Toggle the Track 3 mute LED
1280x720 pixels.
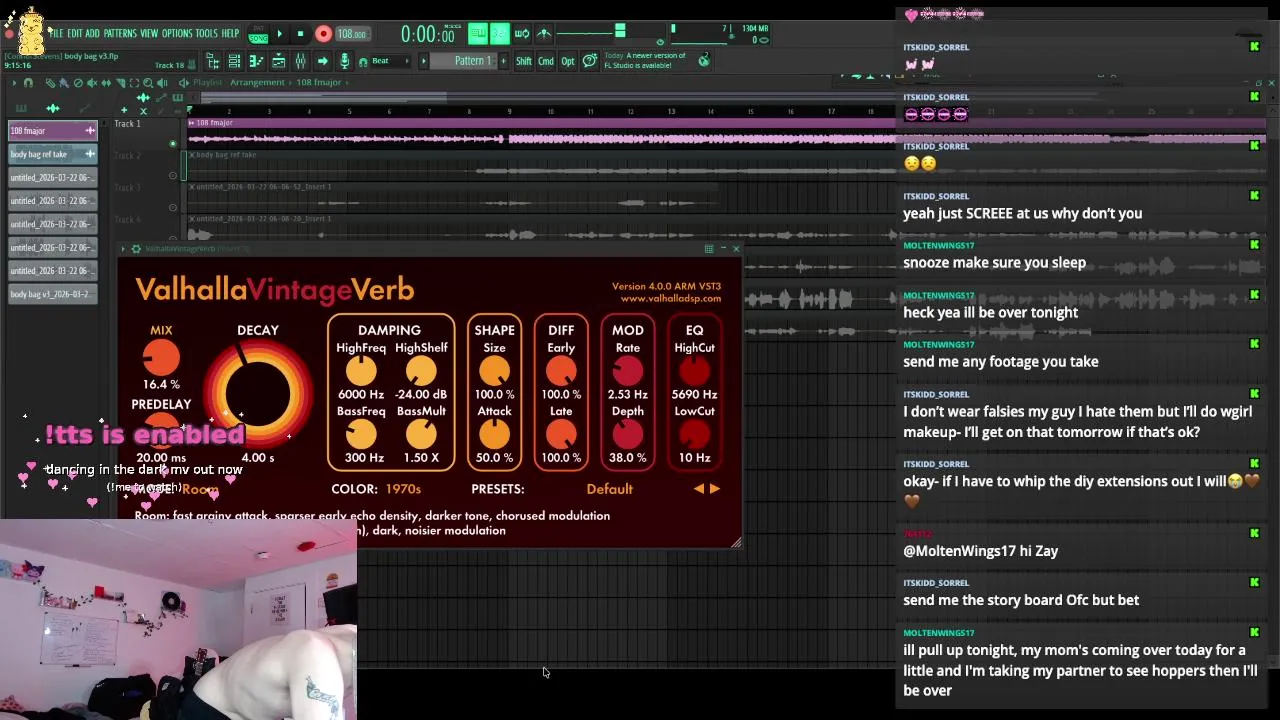(x=172, y=208)
